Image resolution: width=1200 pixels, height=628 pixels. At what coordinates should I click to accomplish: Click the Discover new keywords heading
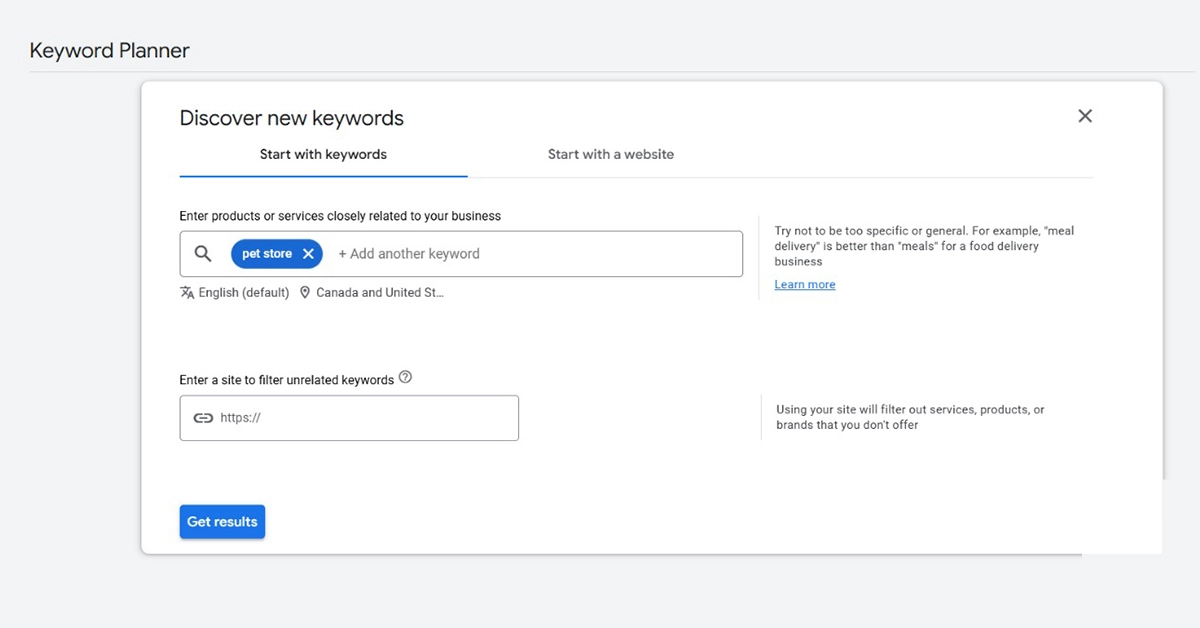(x=291, y=118)
